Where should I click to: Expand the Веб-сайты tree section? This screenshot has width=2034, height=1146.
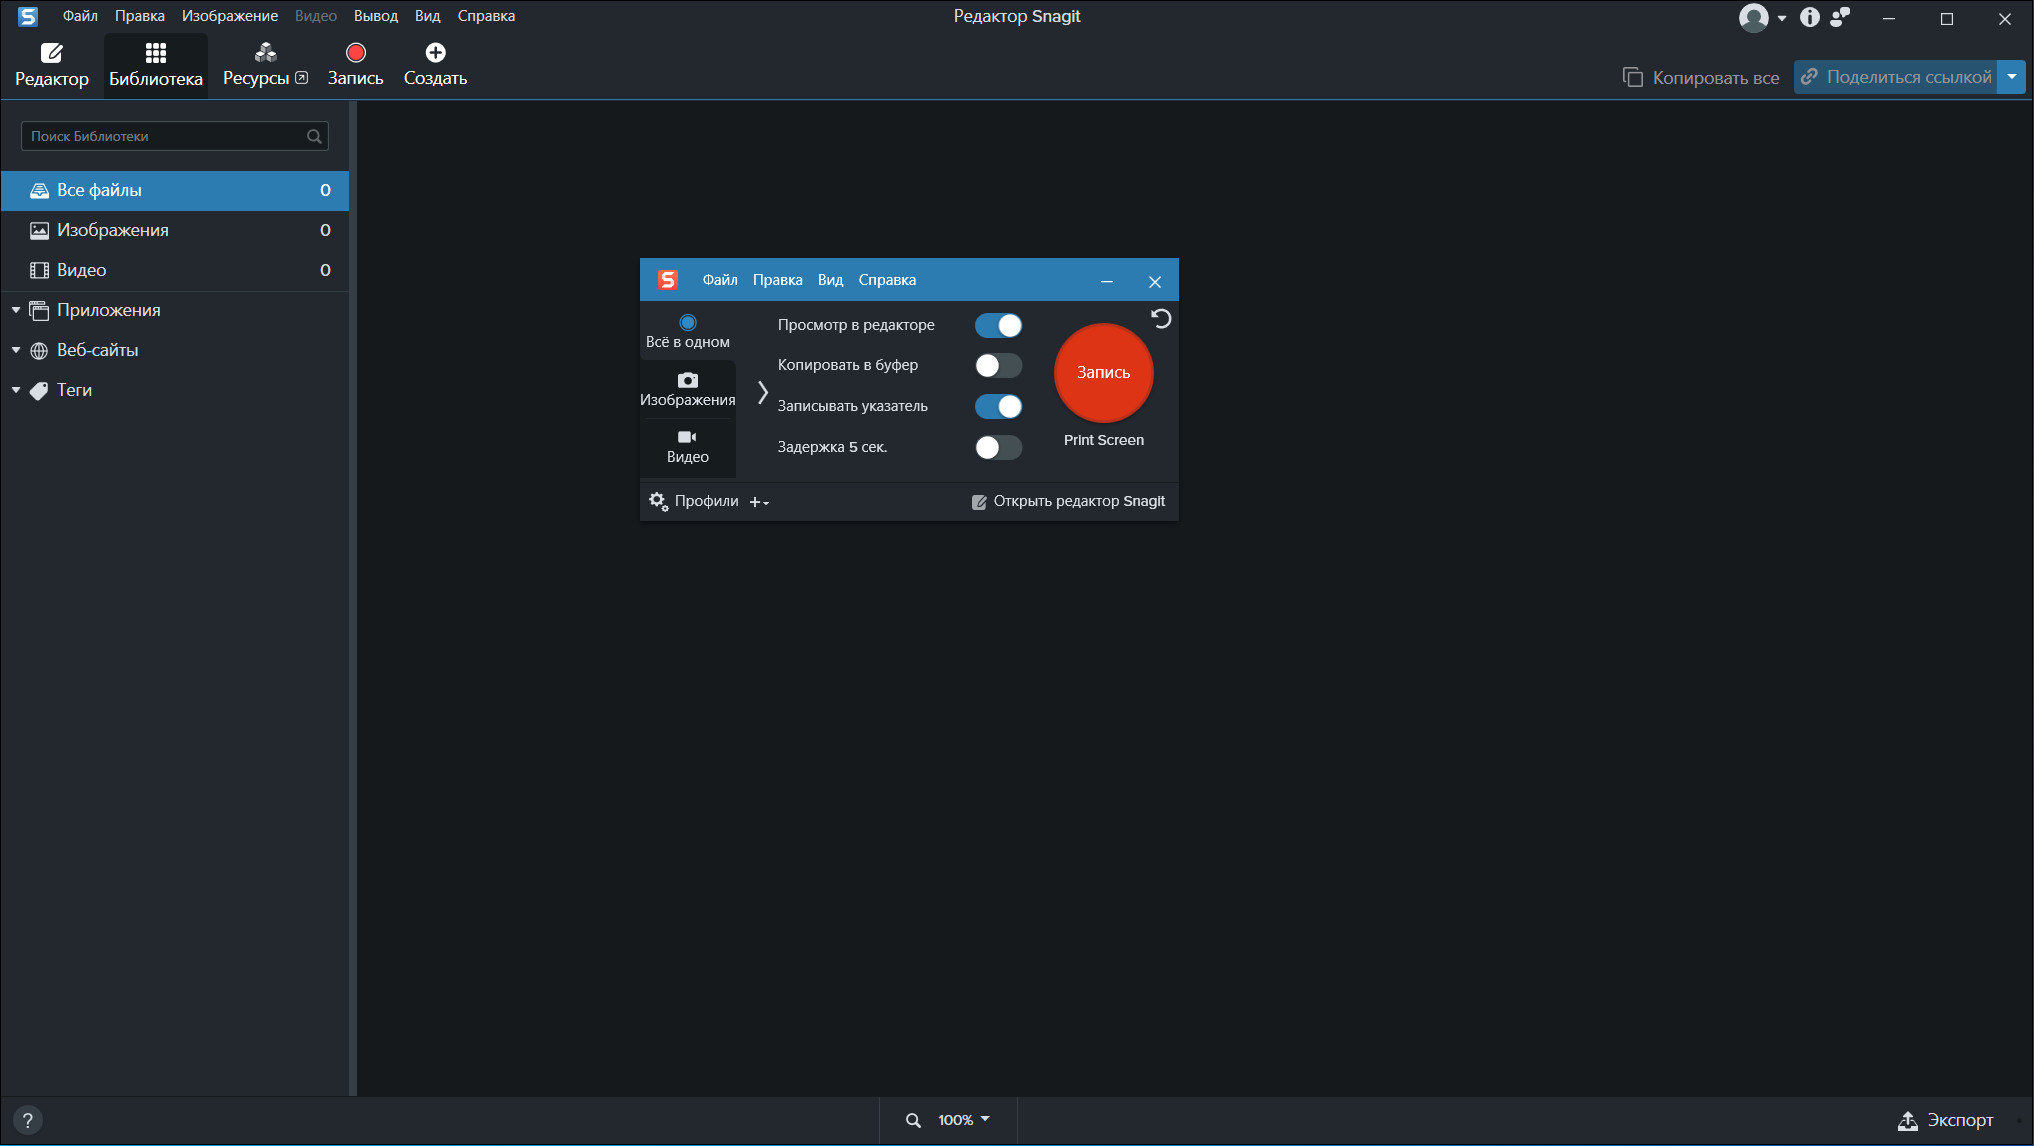(x=16, y=350)
